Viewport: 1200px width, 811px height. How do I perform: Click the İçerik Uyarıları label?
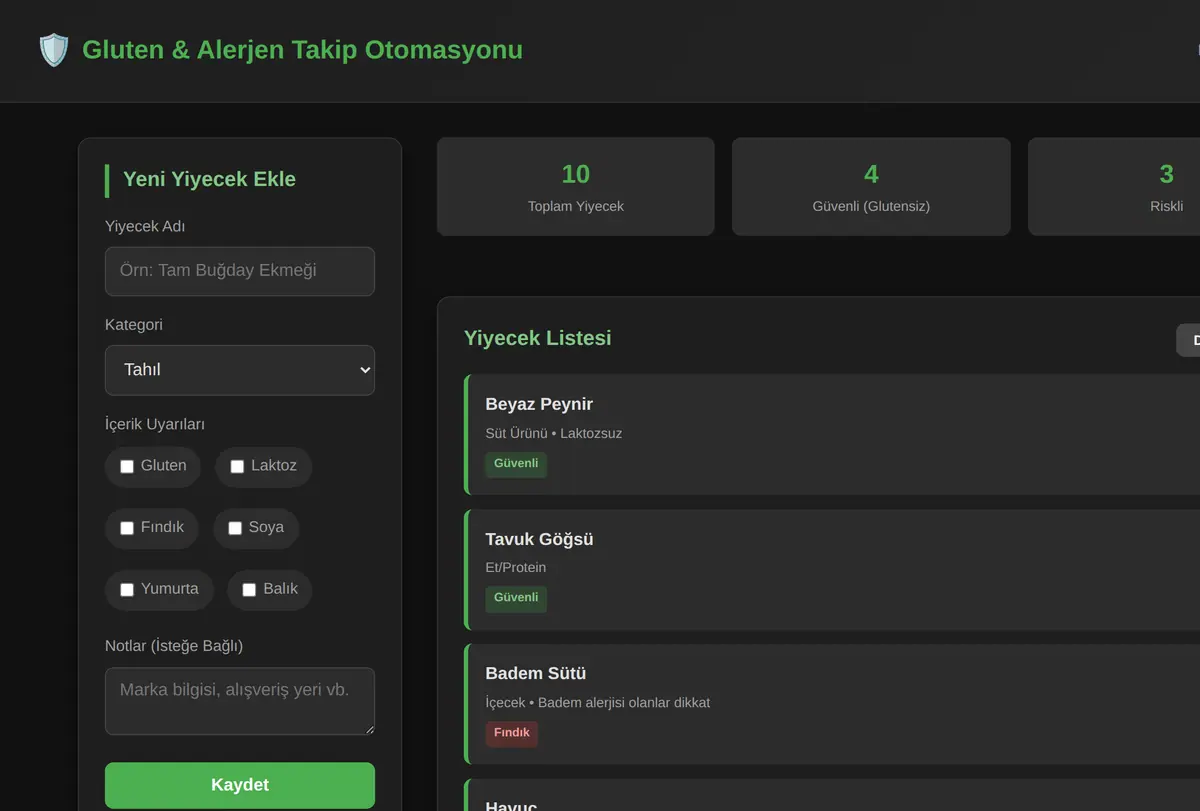155,424
